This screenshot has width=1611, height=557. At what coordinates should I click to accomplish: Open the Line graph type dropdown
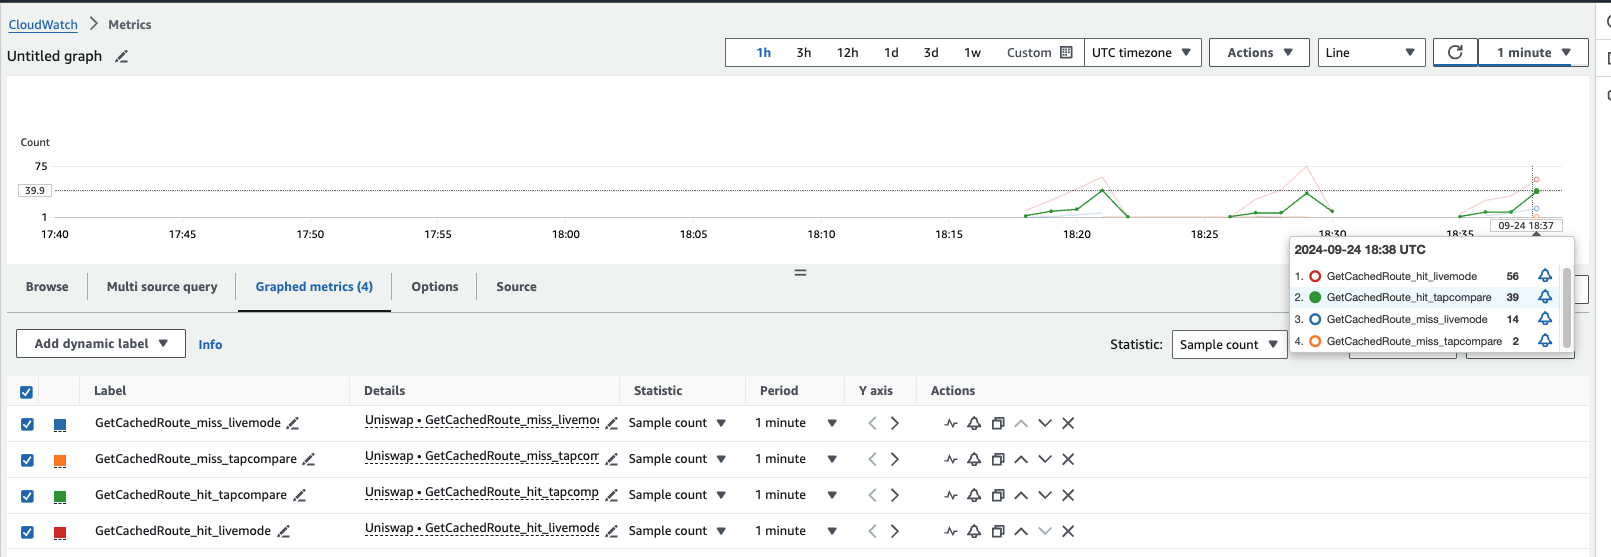point(1370,53)
